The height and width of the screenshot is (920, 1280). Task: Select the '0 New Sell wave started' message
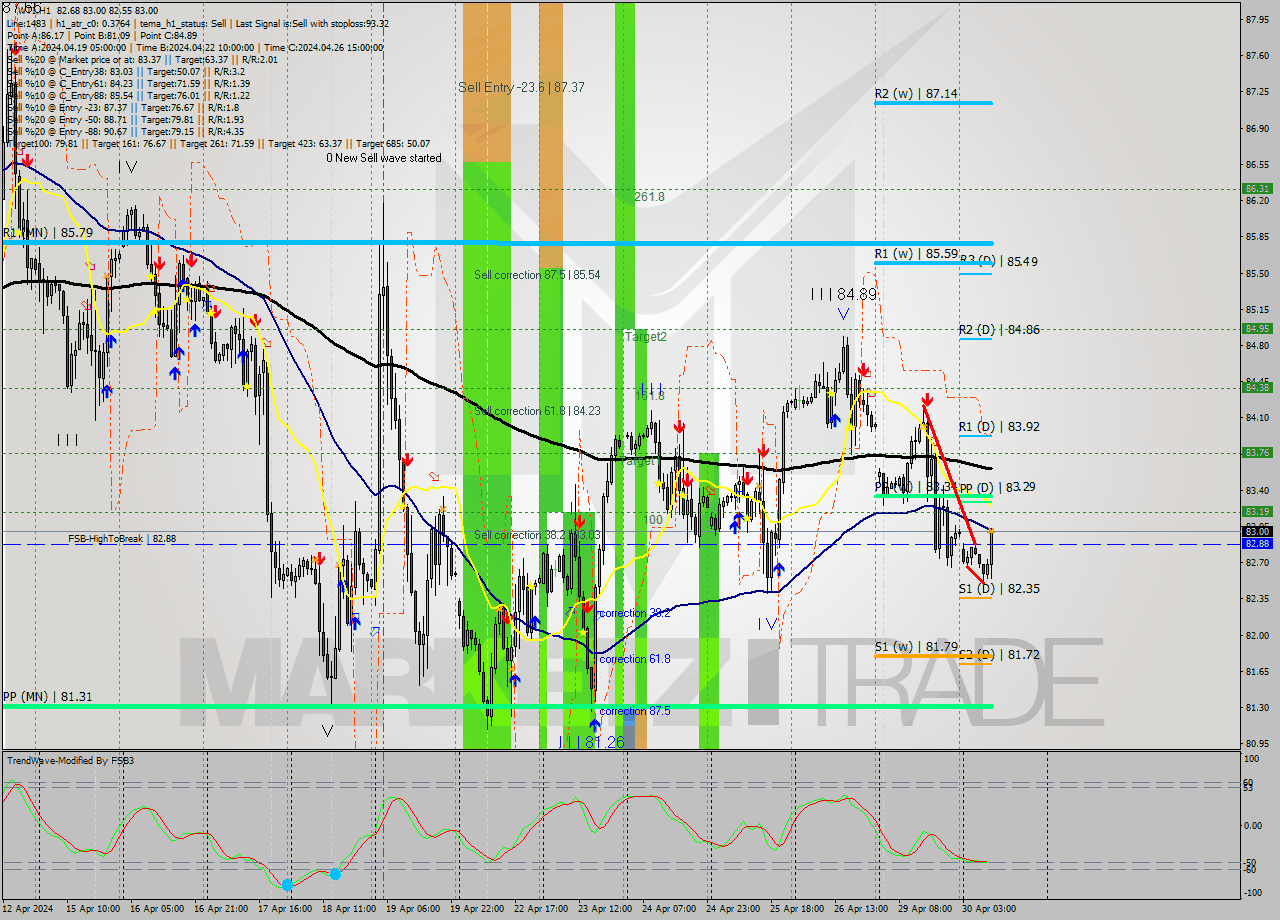pyautogui.click(x=383, y=158)
